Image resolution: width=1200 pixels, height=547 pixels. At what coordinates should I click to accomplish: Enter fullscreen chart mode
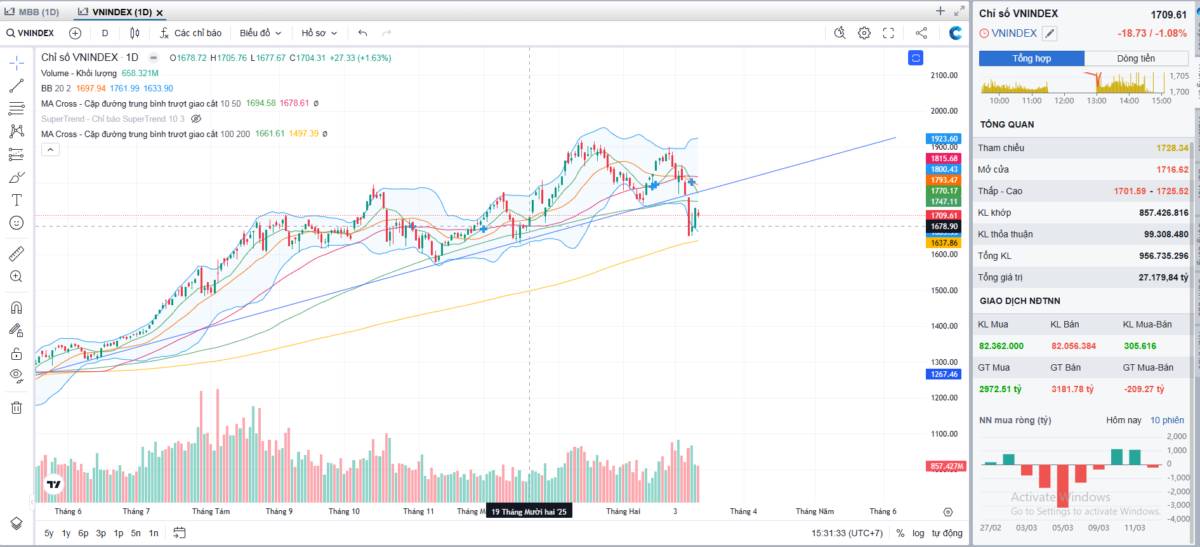point(888,33)
